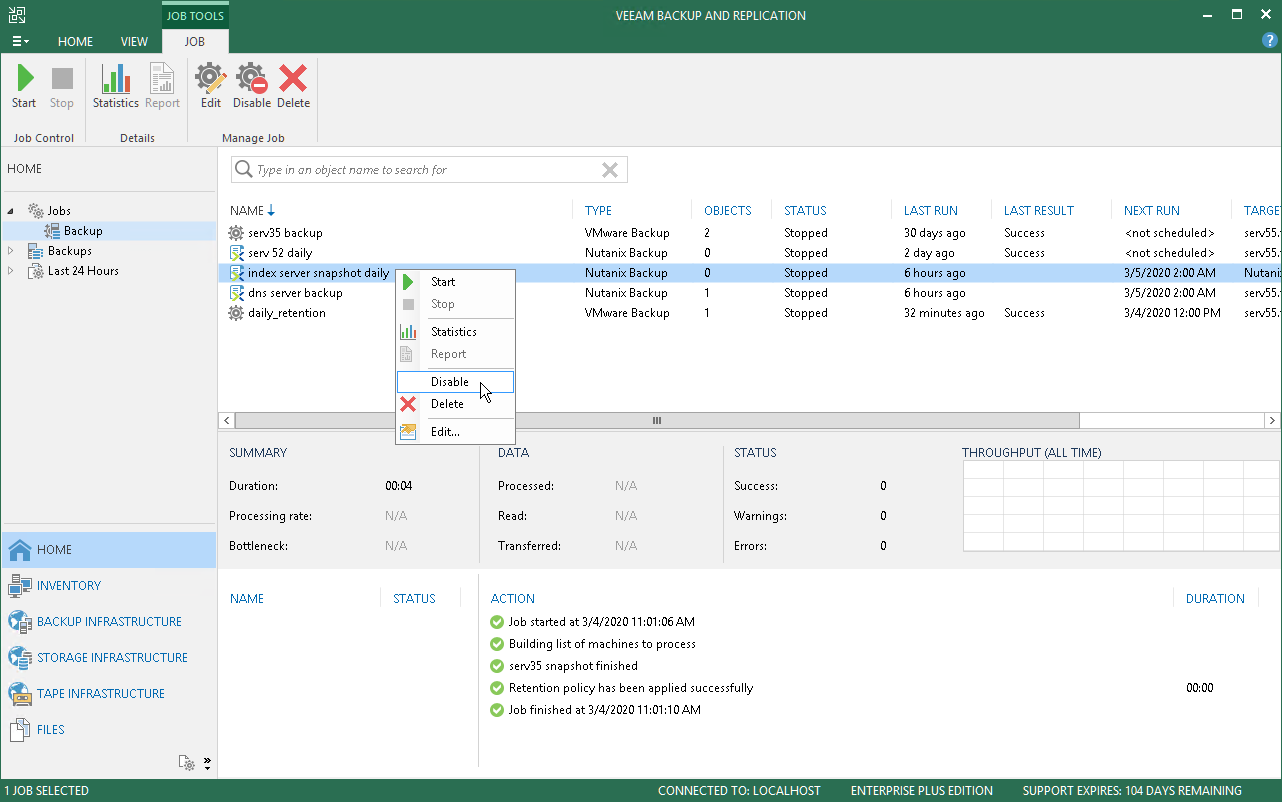This screenshot has height=802, width=1282.
Task: Switch to the VIEW ribbon tab
Action: [x=134, y=42]
